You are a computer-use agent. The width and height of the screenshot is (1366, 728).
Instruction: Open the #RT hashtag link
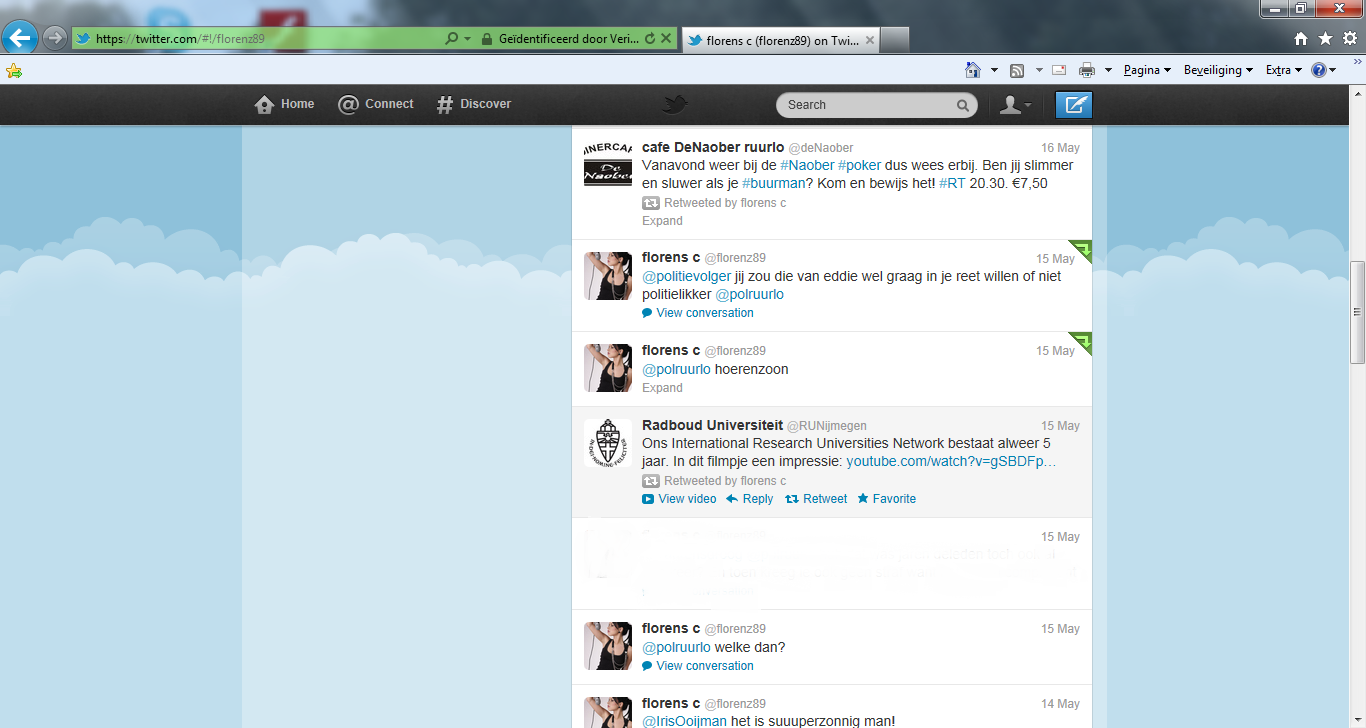[952, 183]
